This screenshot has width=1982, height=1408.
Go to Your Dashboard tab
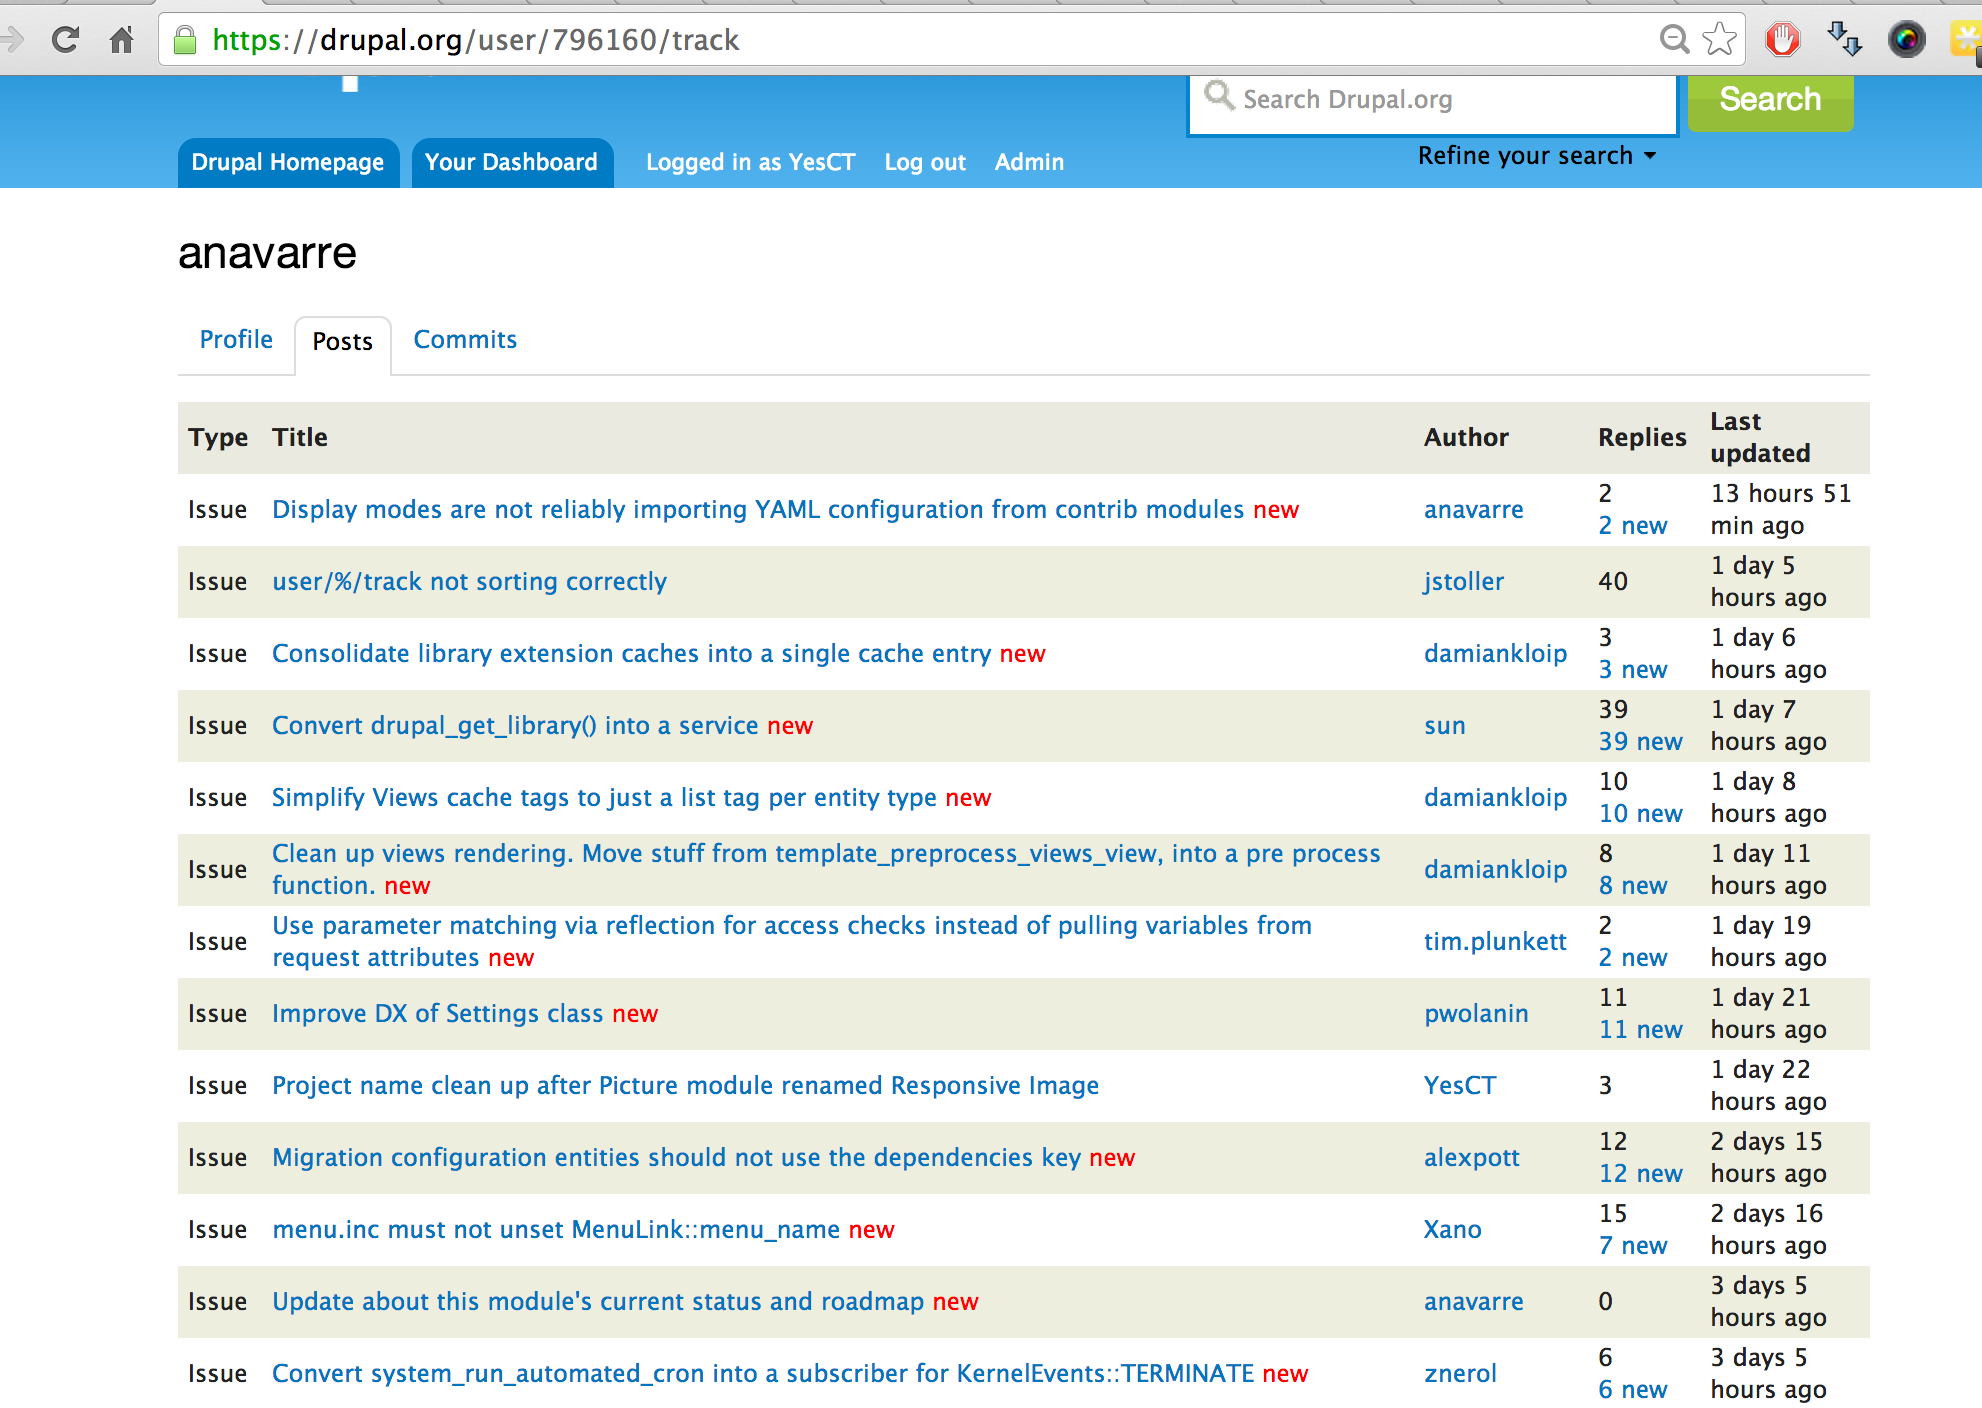click(x=511, y=163)
